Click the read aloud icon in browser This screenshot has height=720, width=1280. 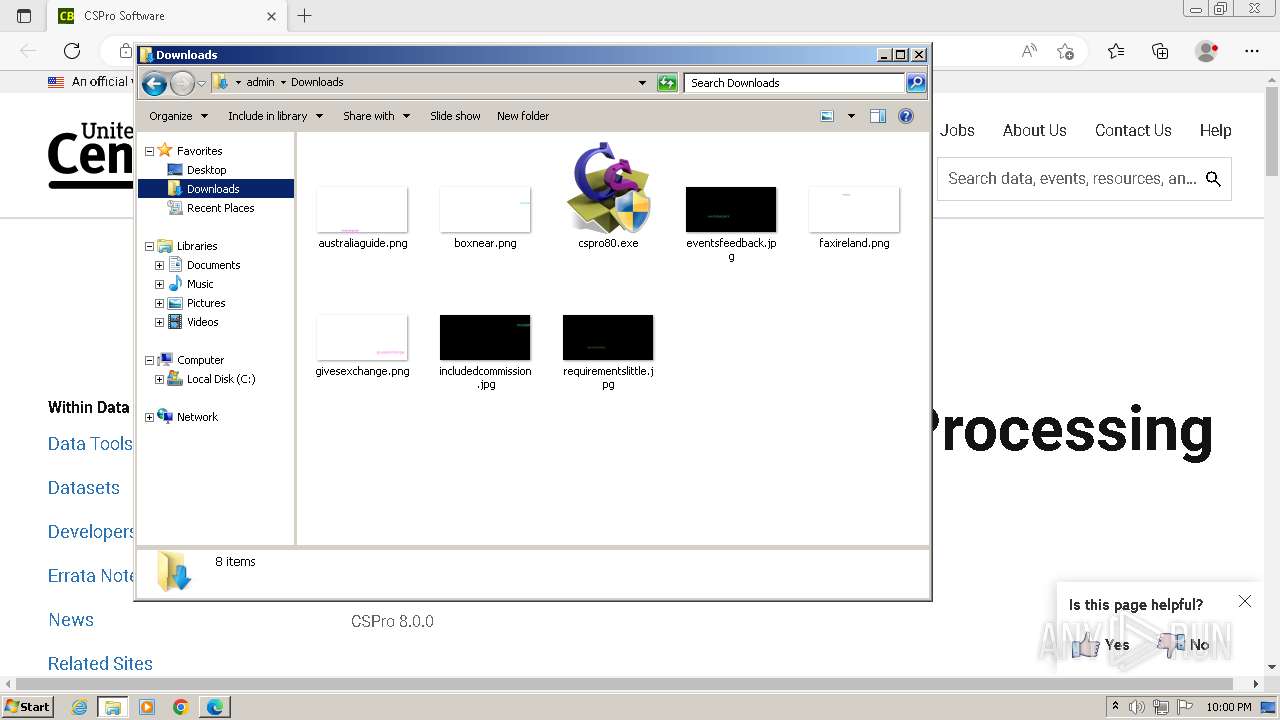point(1029,51)
